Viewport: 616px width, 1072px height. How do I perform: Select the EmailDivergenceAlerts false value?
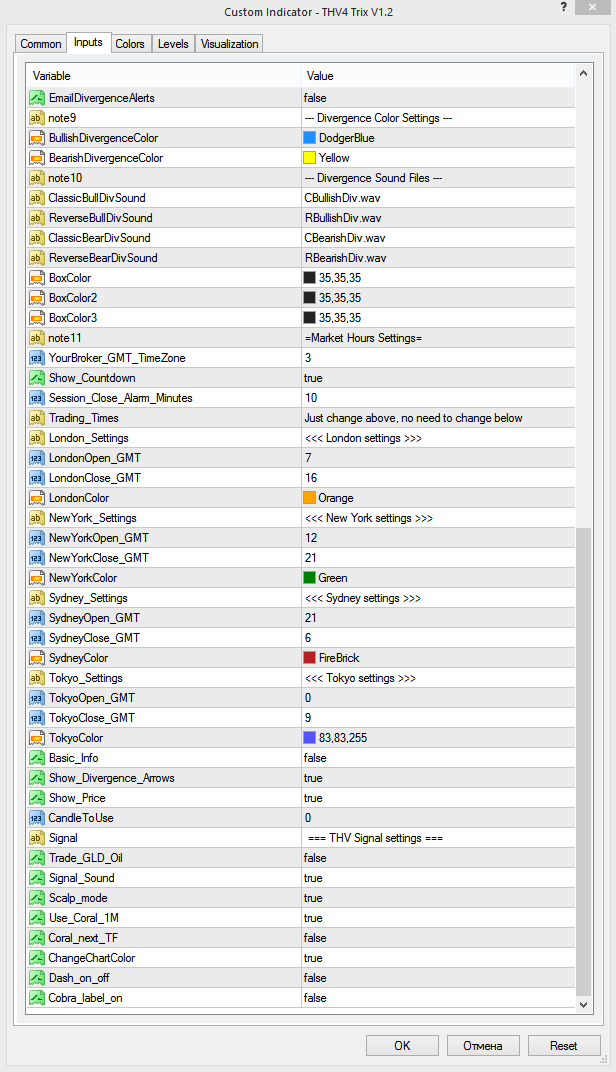438,98
